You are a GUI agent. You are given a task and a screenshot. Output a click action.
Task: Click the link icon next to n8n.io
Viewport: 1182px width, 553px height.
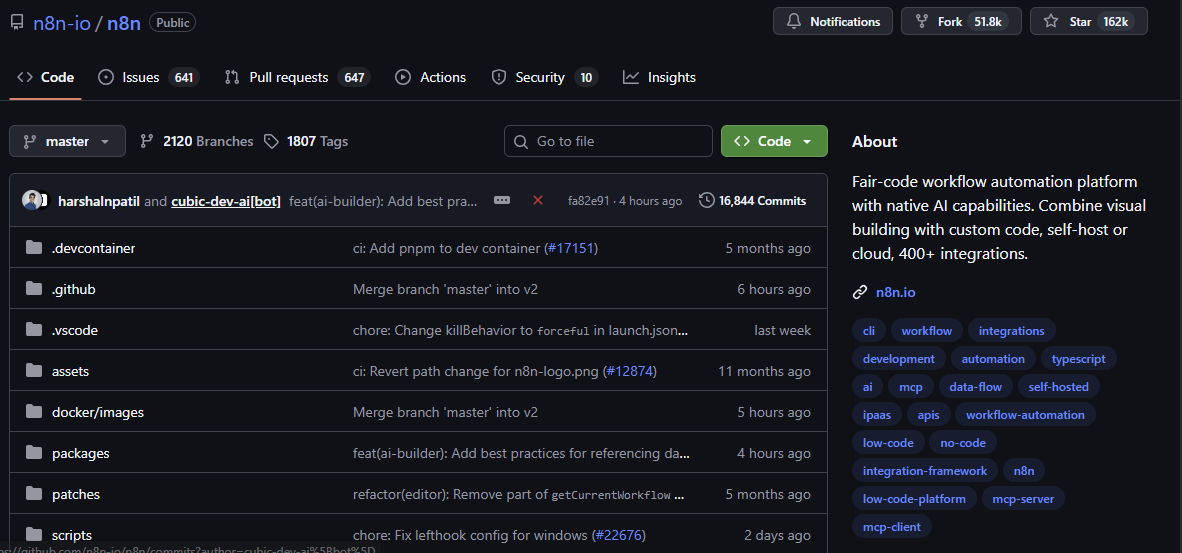(x=860, y=292)
